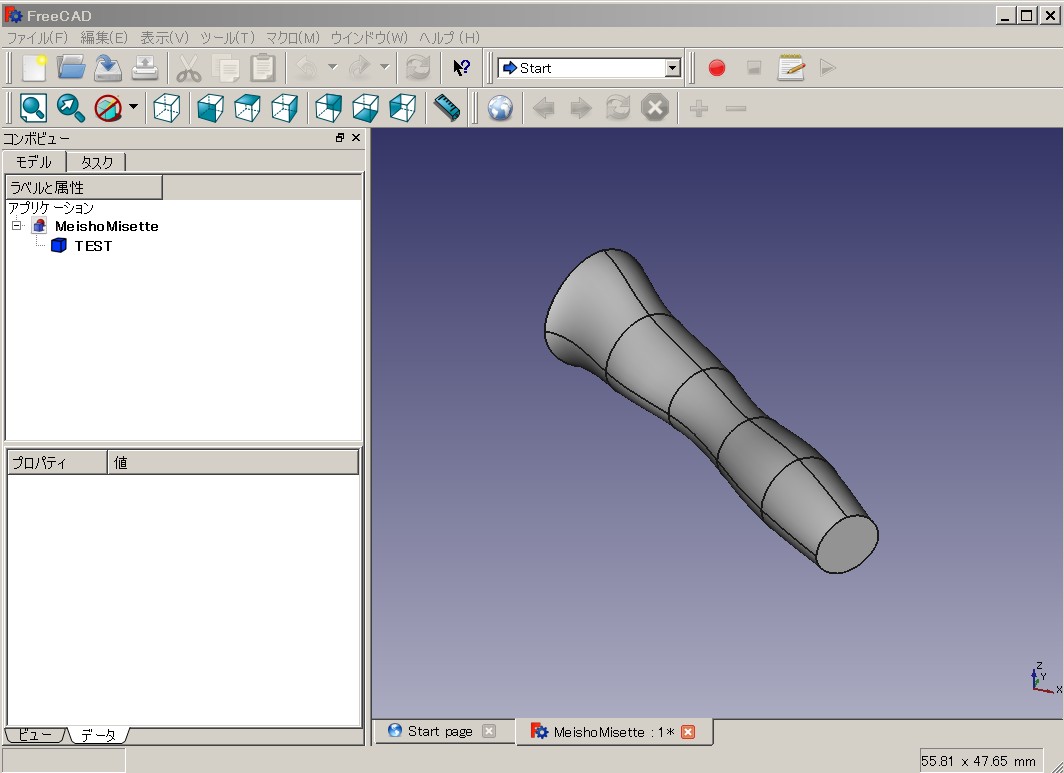Click the Copy icon
1064x773 pixels.
pyautogui.click(x=225, y=68)
